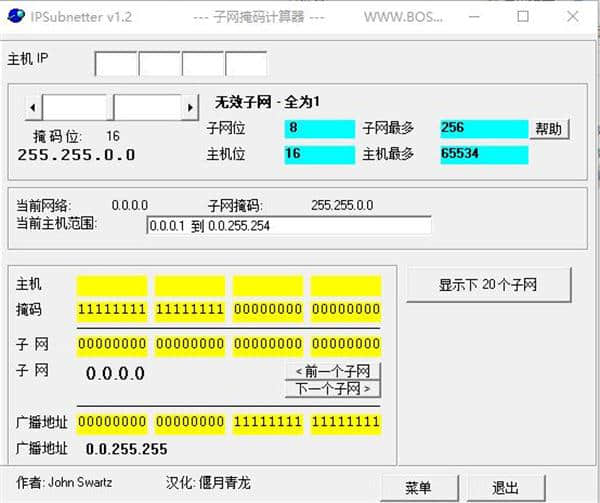Click the cyan max hosts value 65534
Viewport: 600px width, 503px height.
(x=484, y=154)
